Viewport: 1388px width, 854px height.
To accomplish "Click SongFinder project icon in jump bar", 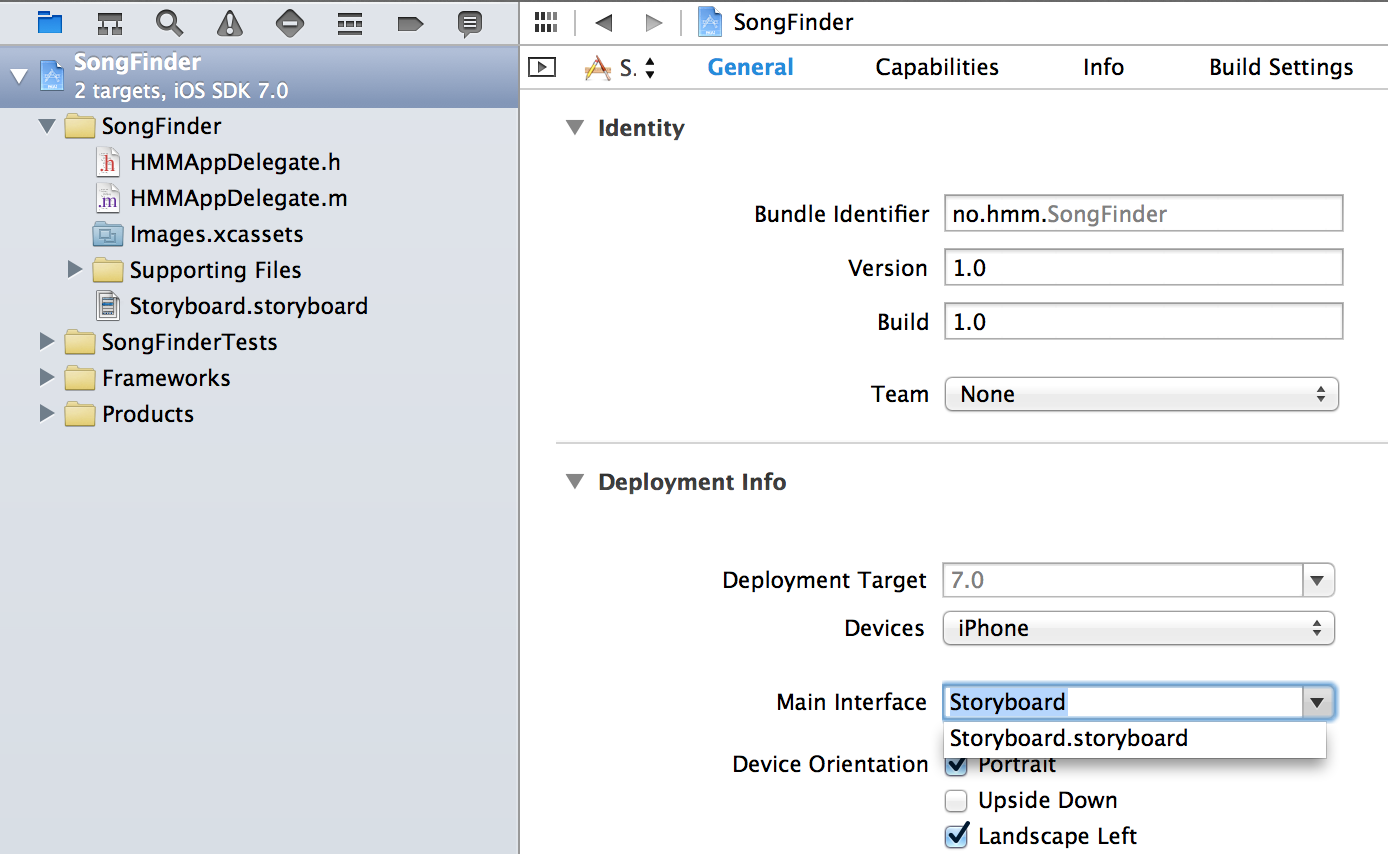I will 710,22.
